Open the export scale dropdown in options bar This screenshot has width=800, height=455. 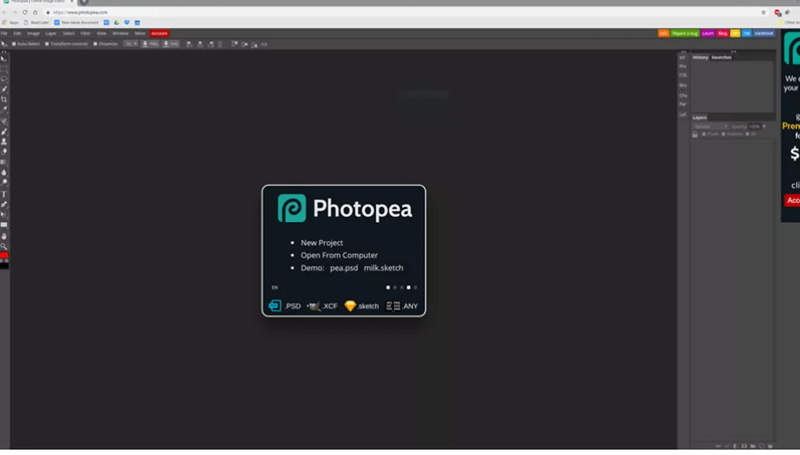click(x=131, y=44)
